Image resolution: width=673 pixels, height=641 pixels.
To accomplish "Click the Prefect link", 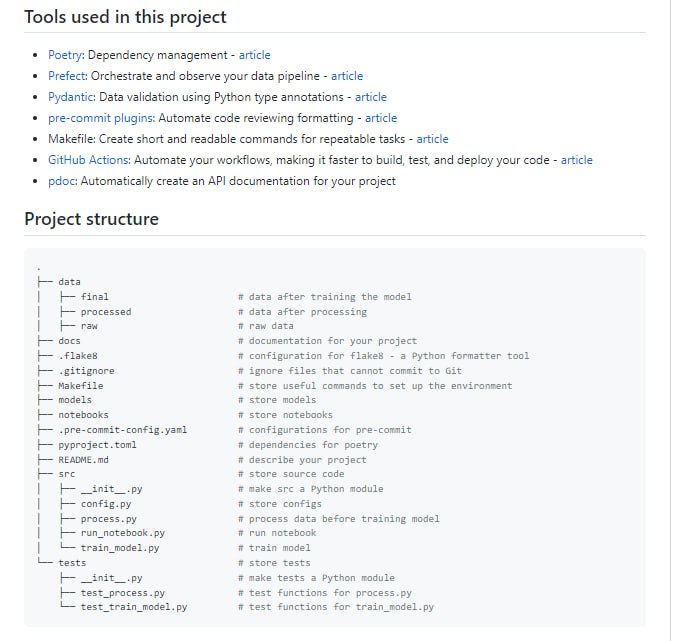I will 68,76.
